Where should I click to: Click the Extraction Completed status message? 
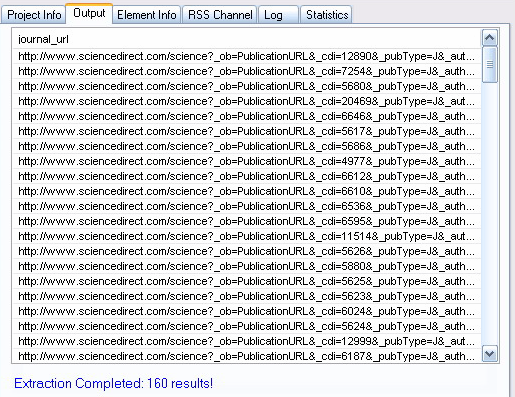click(113, 383)
